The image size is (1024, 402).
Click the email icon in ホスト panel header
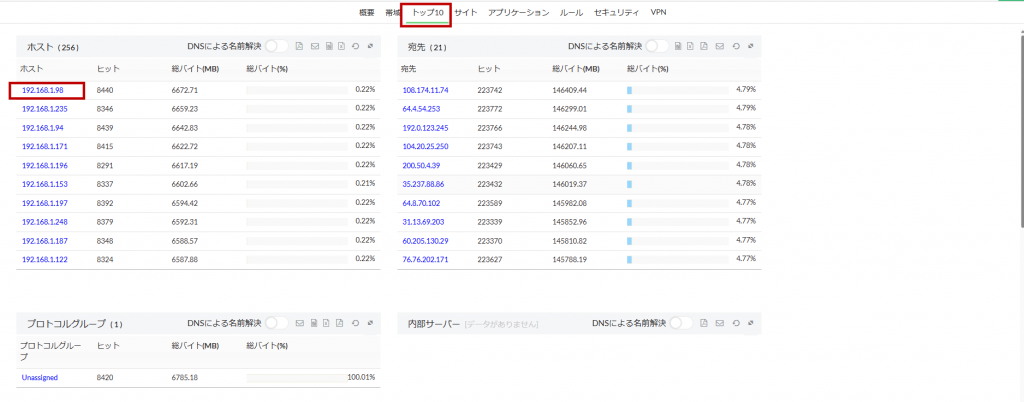coord(314,46)
